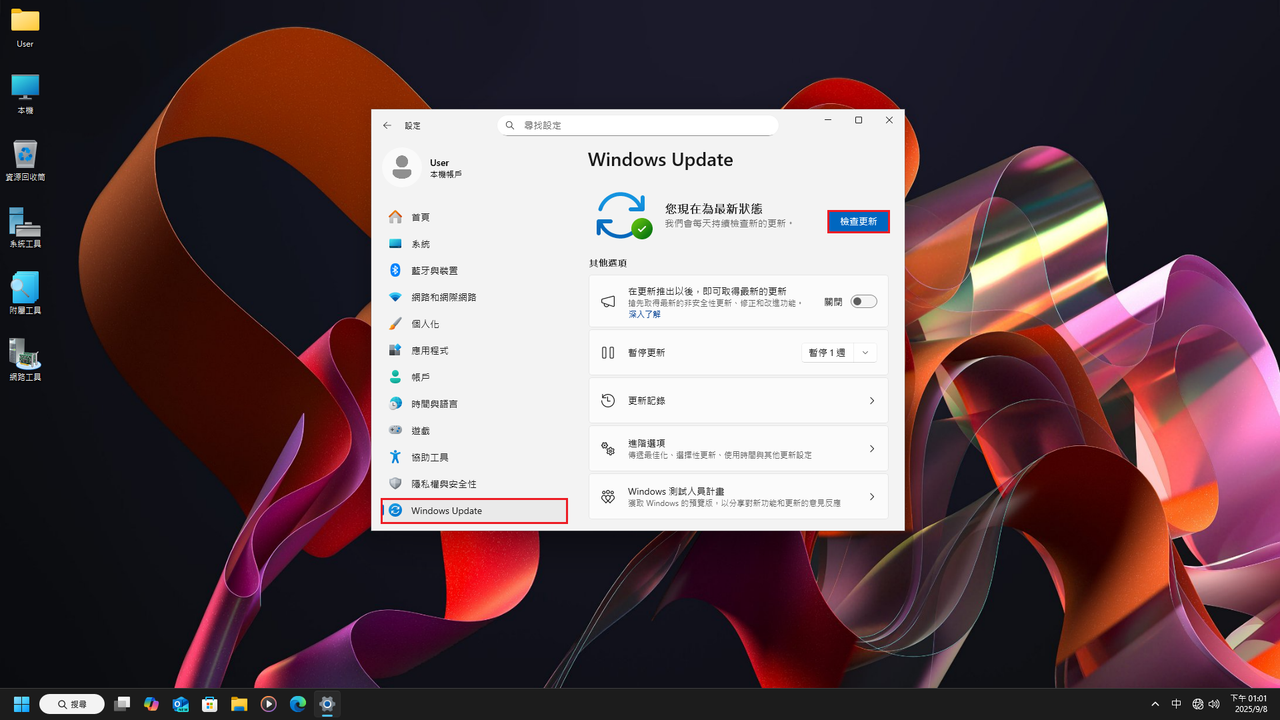The width and height of the screenshot is (1280, 720).
Task: Open Task View on the taskbar
Action: click(x=122, y=704)
